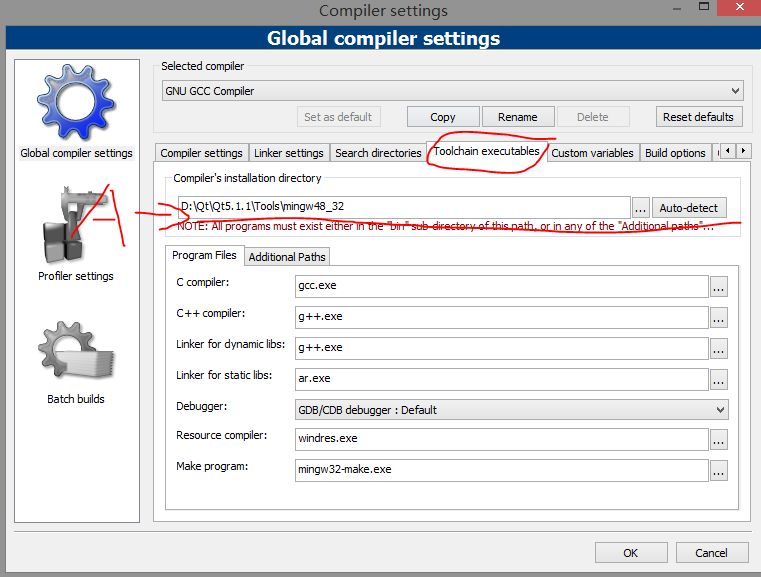Image resolution: width=761 pixels, height=577 pixels.
Task: Click the C++ compiler g++.exe field
Action: (x=501, y=317)
